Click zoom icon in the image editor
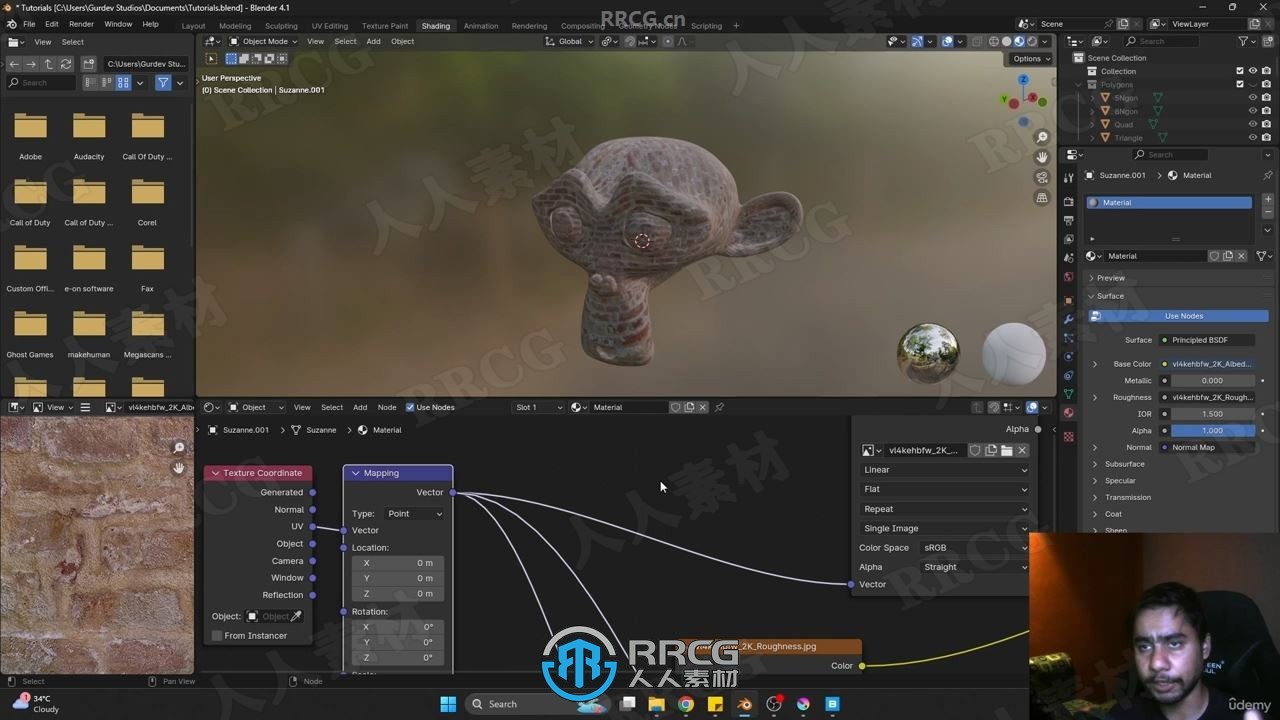This screenshot has height=720, width=1280. click(179, 448)
